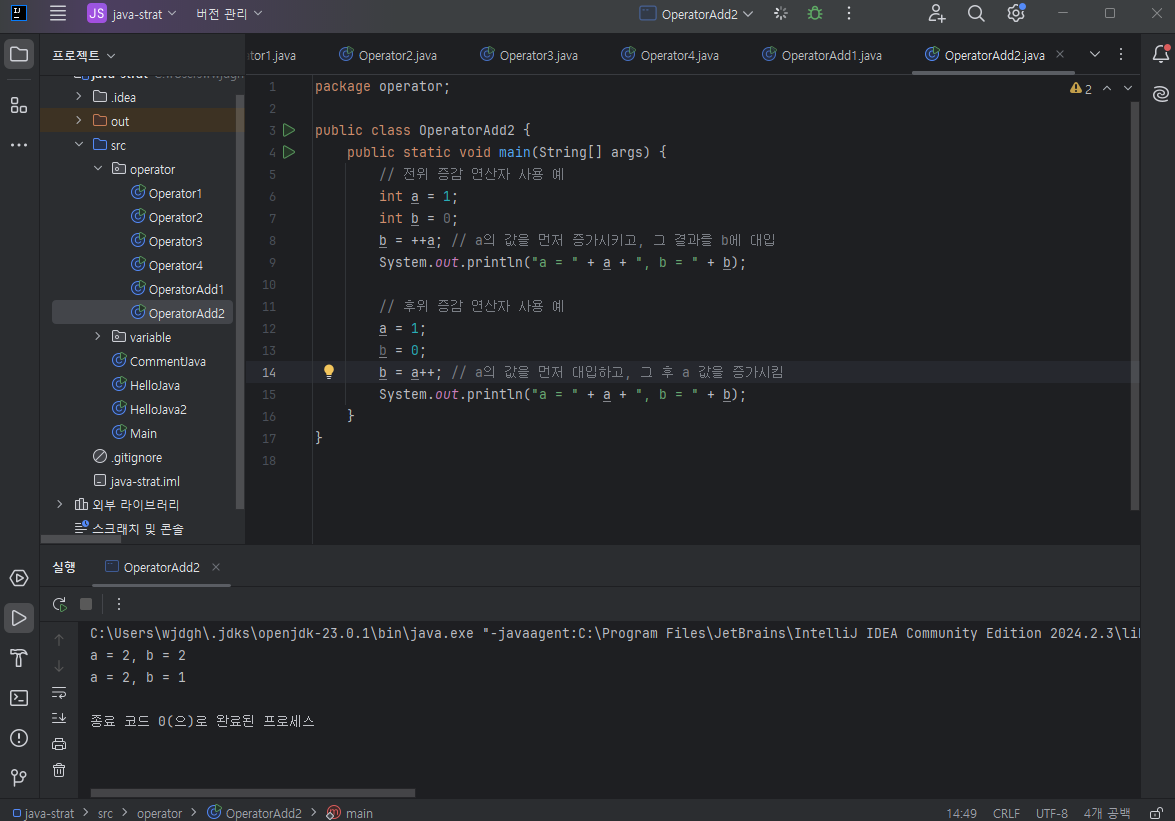
Task: Open run panel more options dots
Action: tap(118, 604)
